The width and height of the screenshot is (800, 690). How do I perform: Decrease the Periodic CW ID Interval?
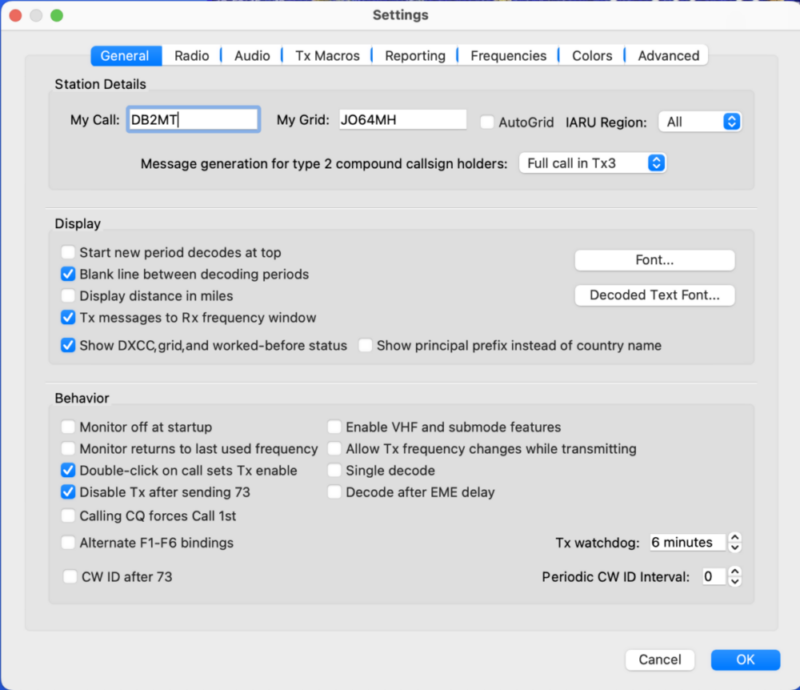pos(735,582)
